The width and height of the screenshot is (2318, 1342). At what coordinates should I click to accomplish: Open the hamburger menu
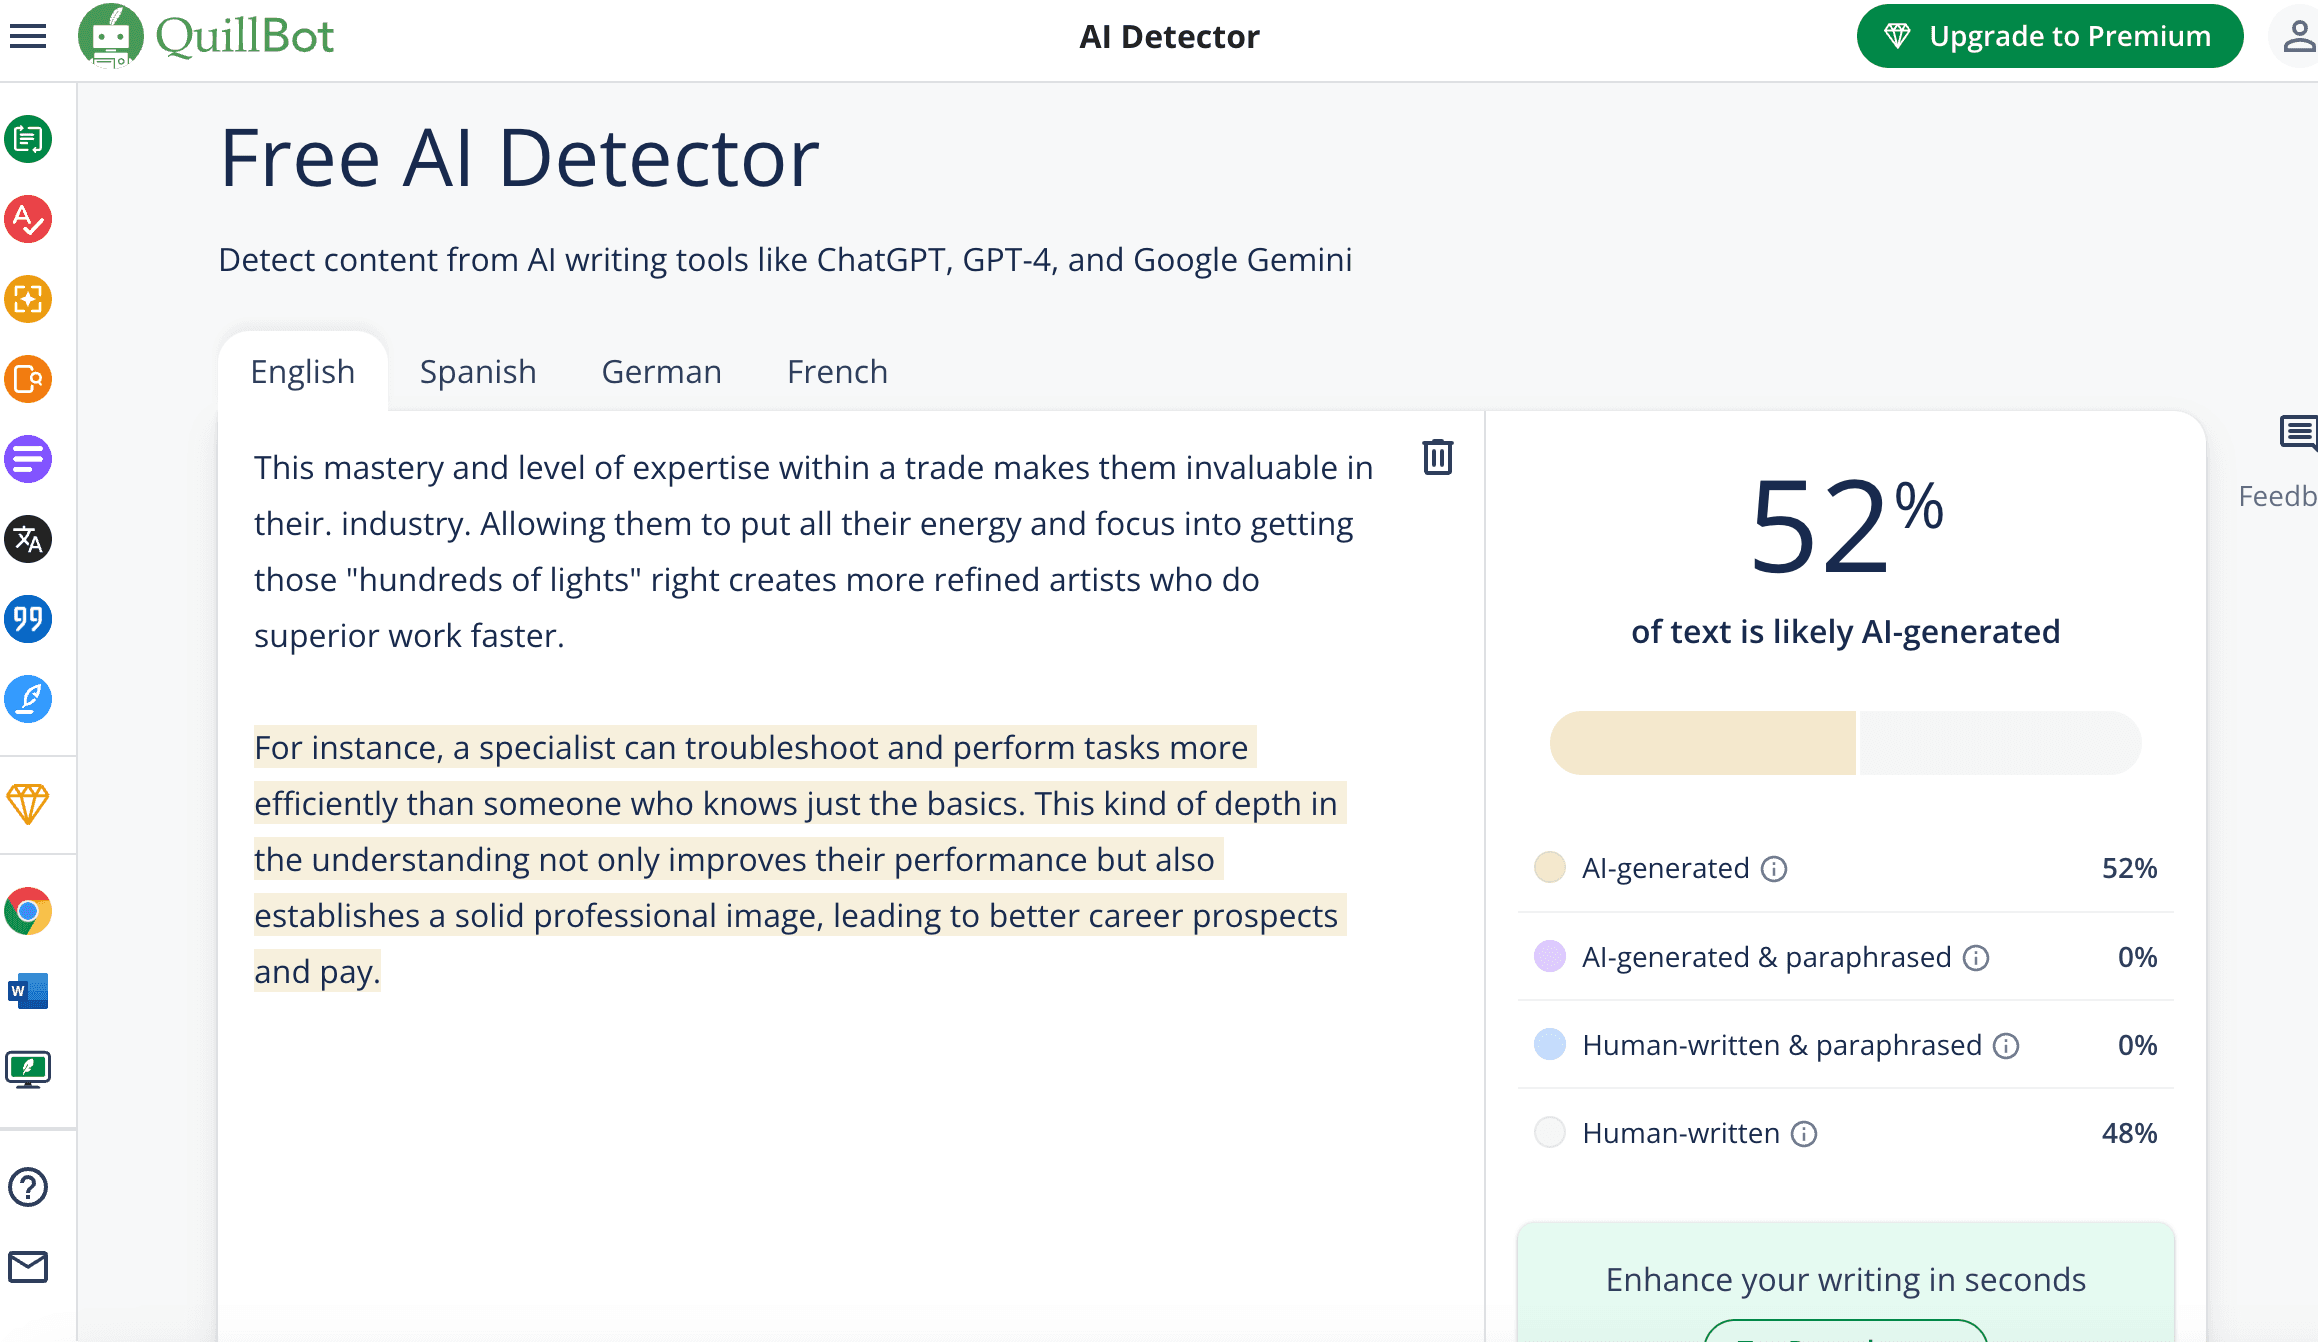[28, 37]
